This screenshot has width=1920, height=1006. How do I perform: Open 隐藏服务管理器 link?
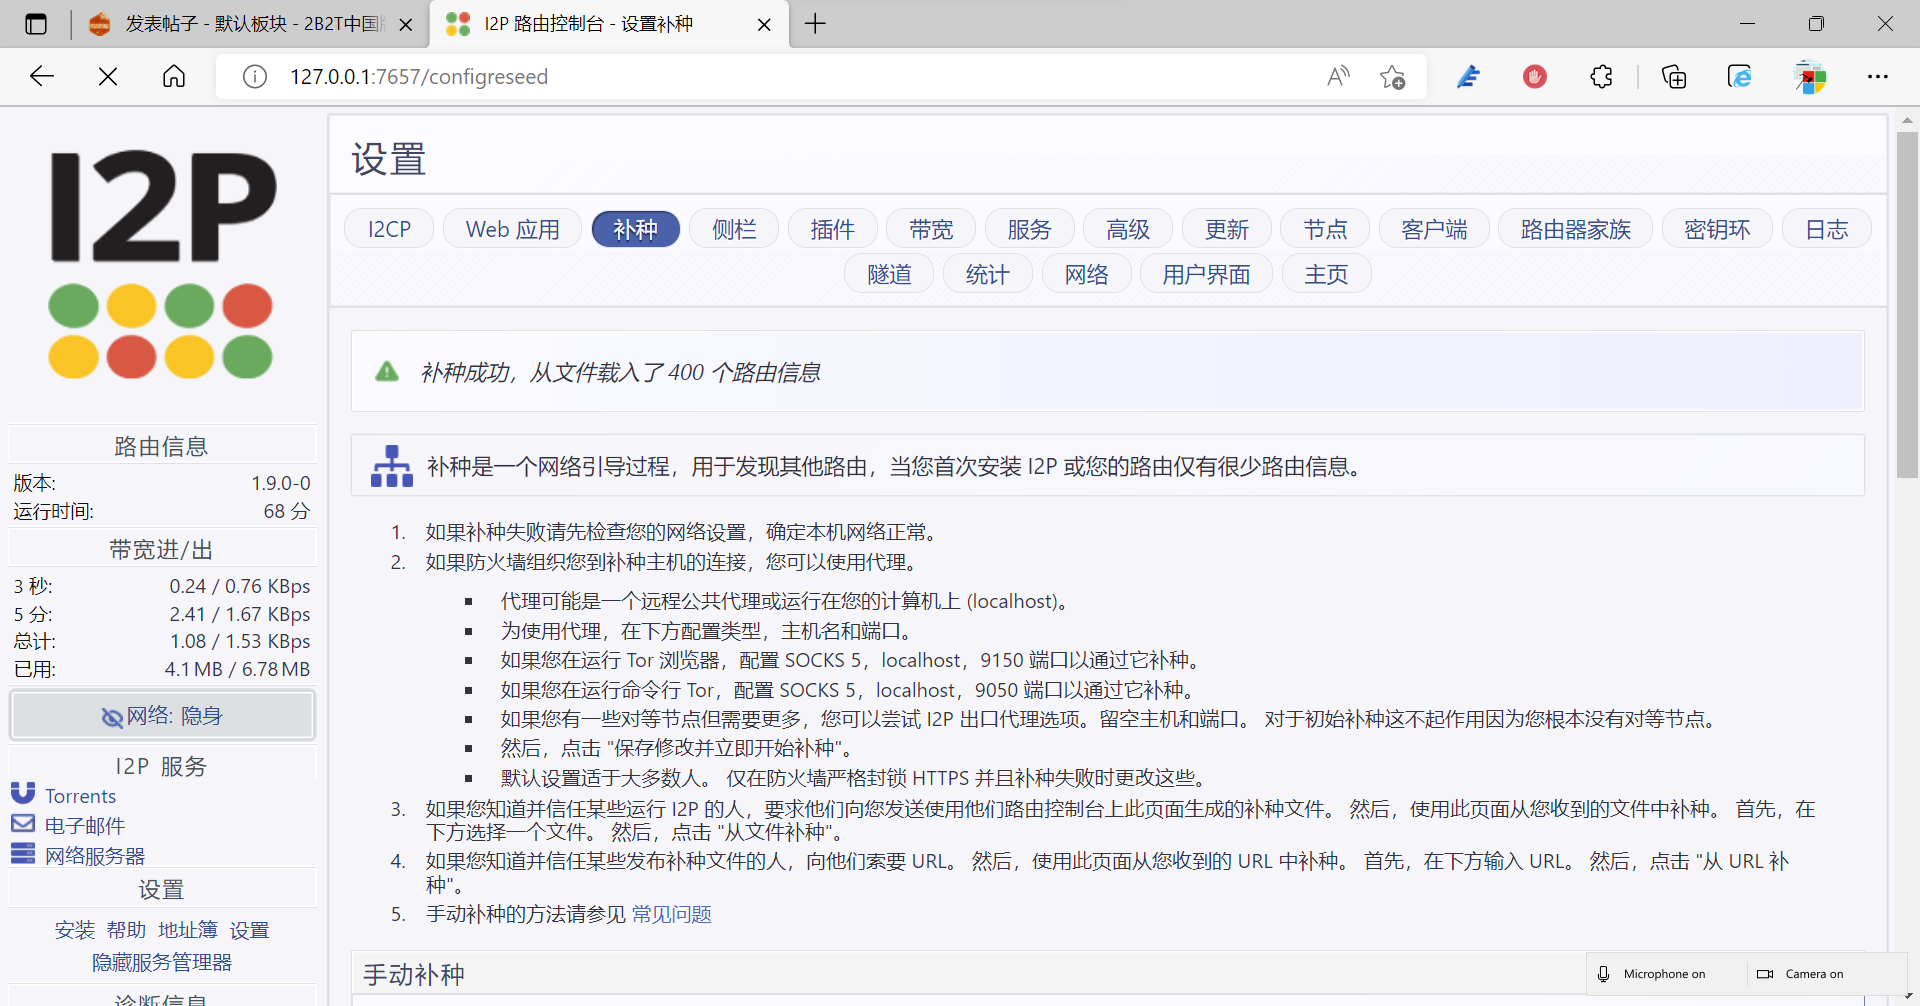tap(162, 962)
